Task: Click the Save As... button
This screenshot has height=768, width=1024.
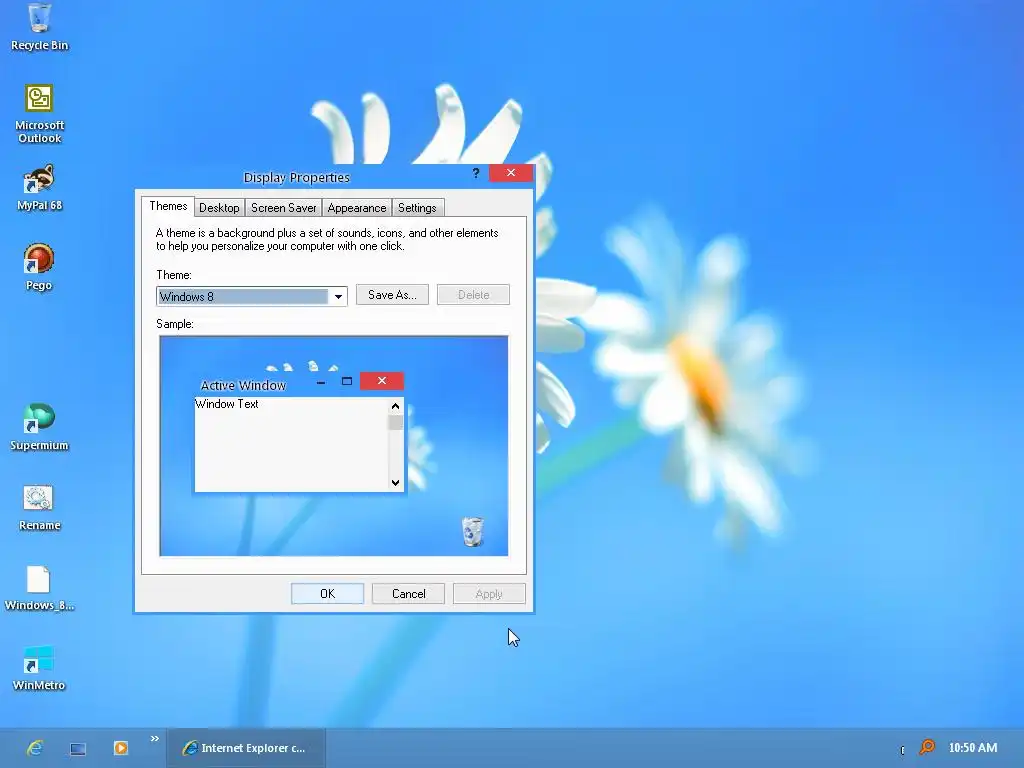Action: click(392, 295)
